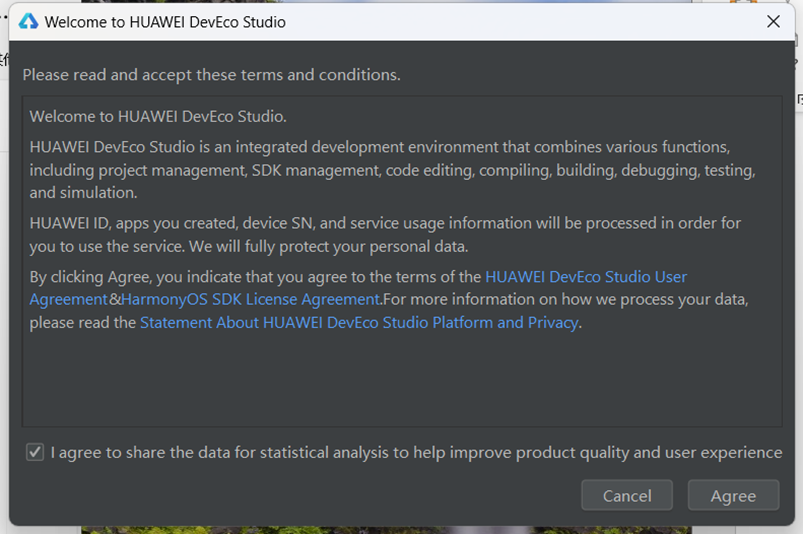Click the dialog title "Welcome to HUAWEI DevEco Studio"
Screen dimensions: 803x534
(165, 21)
